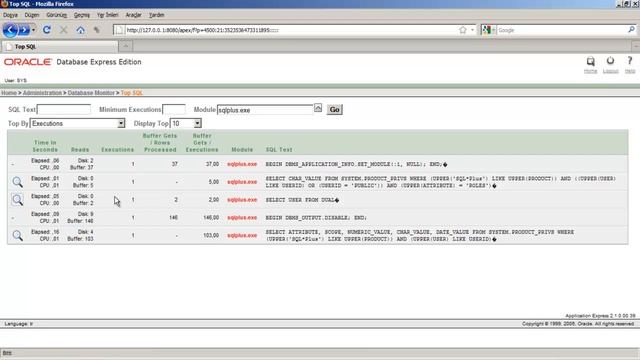Open the Yer İmleri menu
Screen dimensions: 640x360
pos(107,15)
